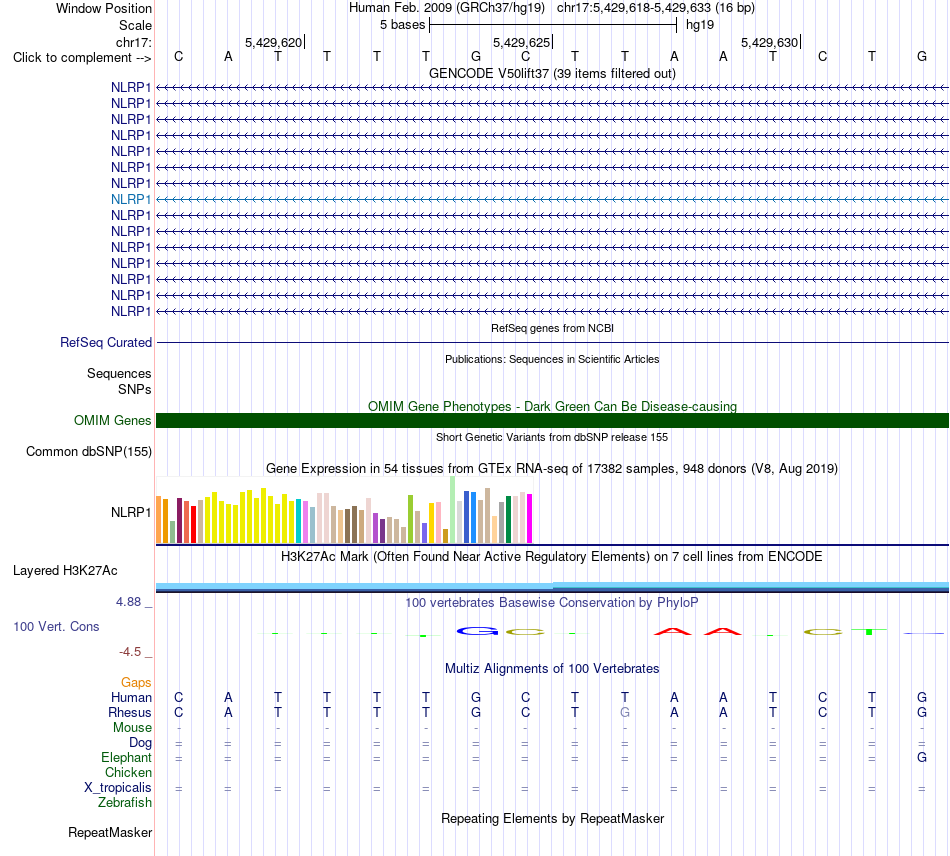Click the 'Scale' track label
Viewport: 950px width, 856px height.
pyautogui.click(x=135, y=25)
